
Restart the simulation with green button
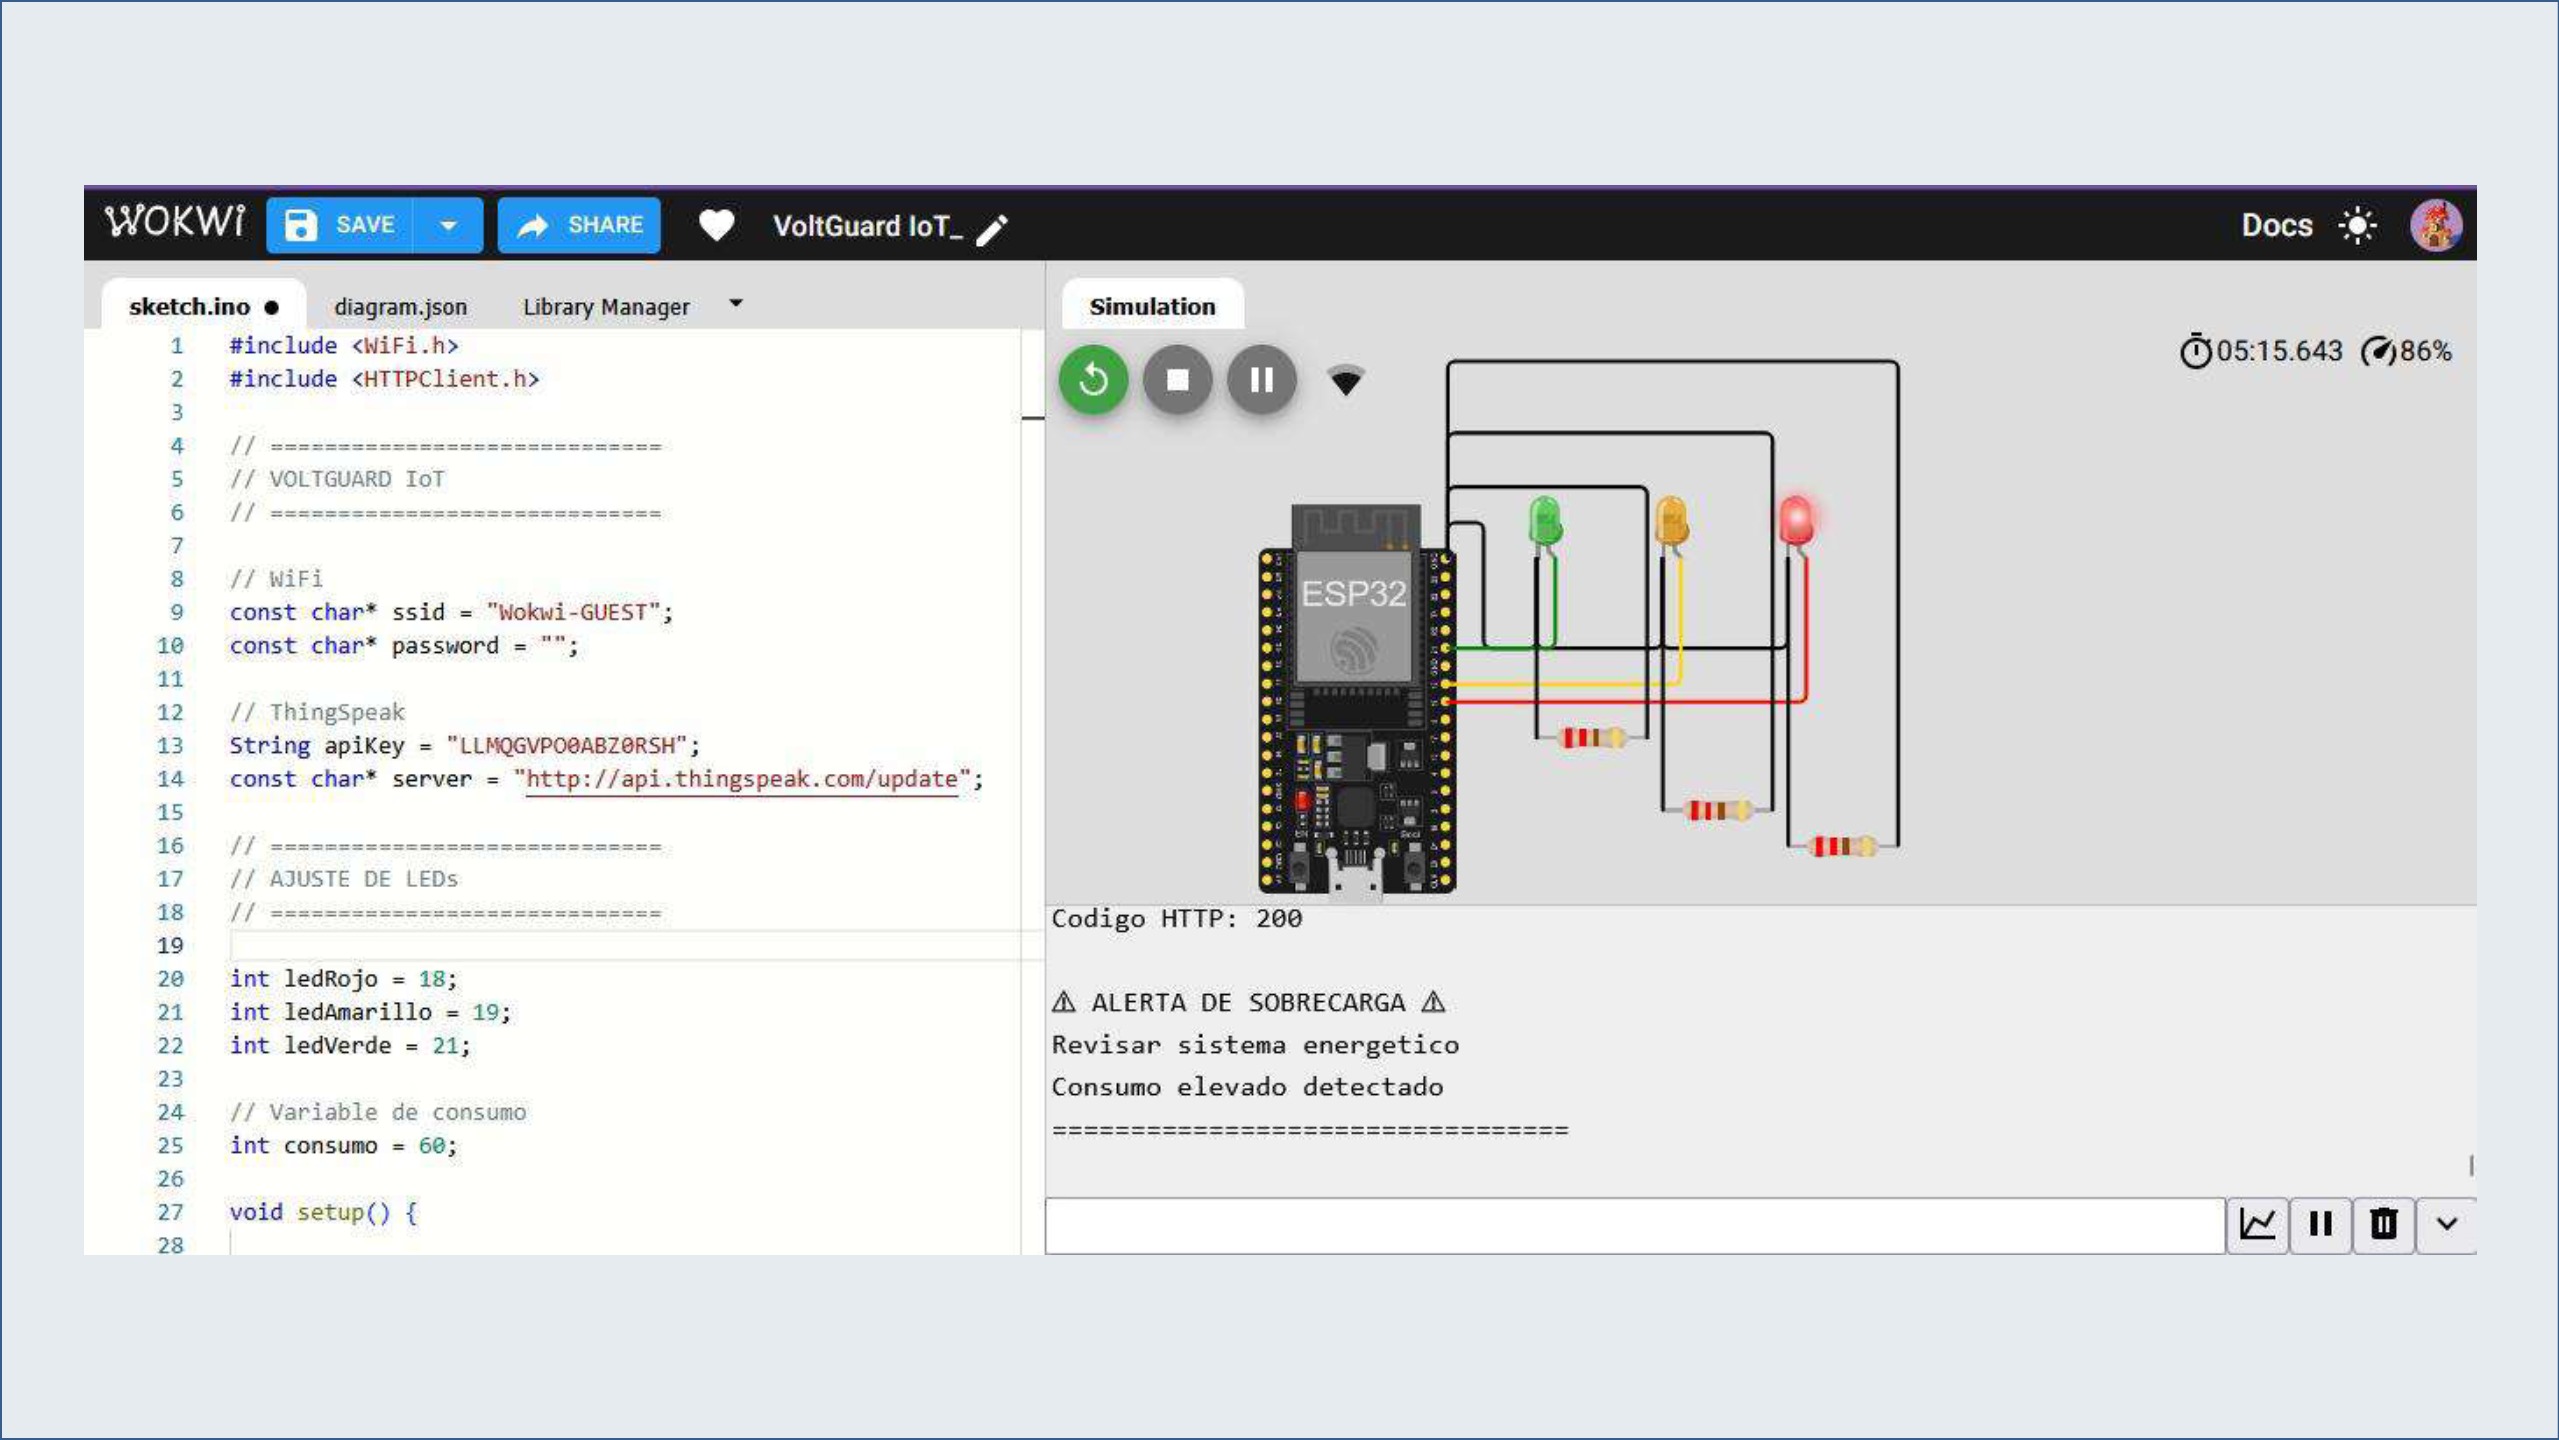(1093, 380)
